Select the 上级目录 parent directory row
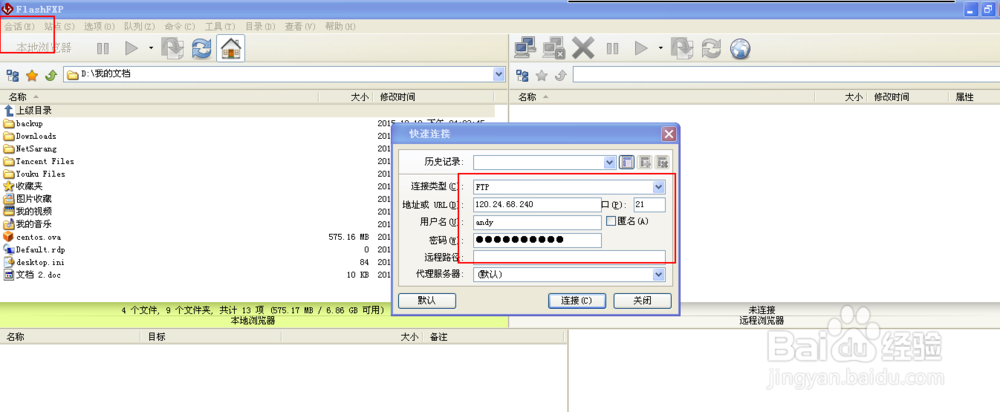The image size is (1000, 412). (247, 111)
